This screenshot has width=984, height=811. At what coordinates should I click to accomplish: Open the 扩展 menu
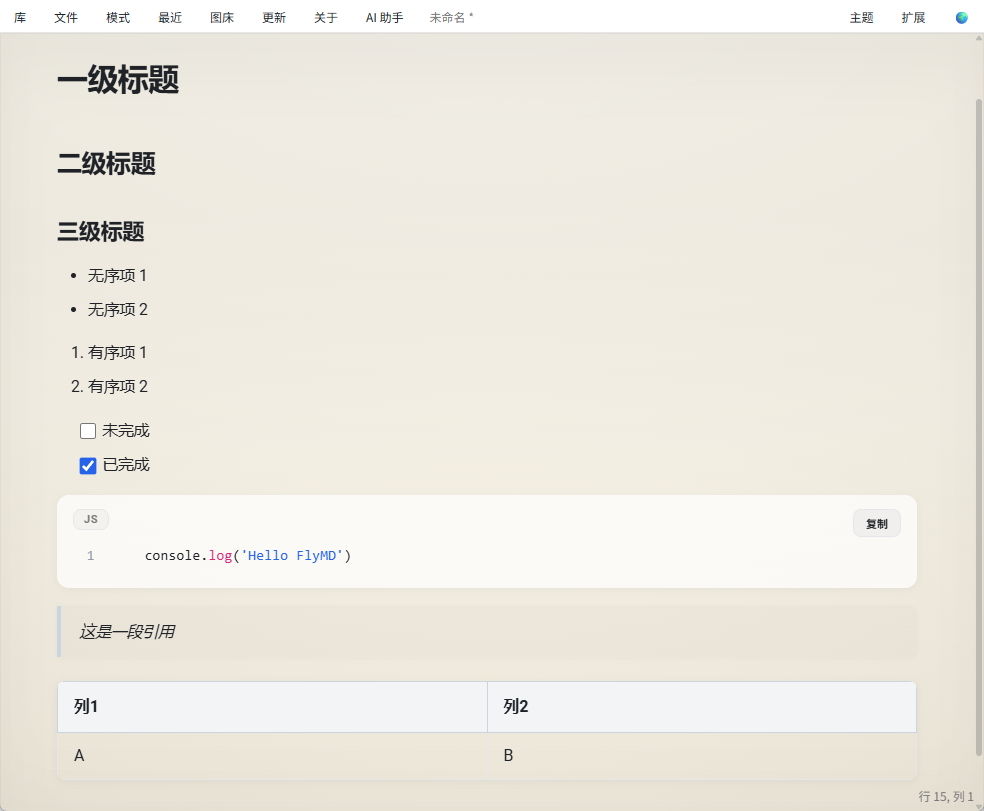[912, 17]
